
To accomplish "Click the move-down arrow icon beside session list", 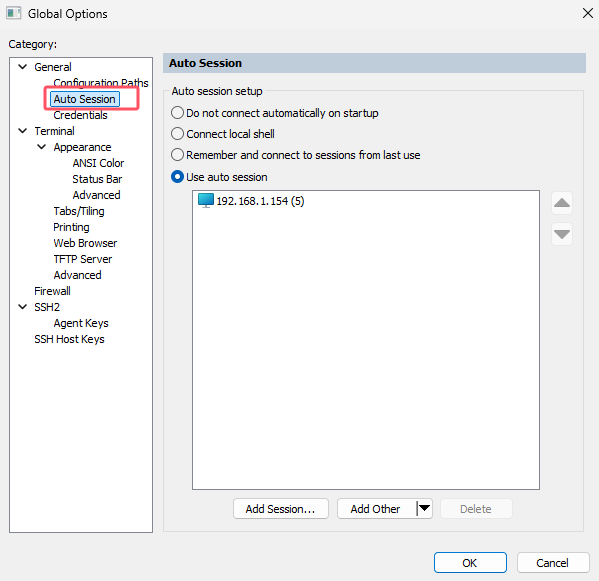I will (562, 234).
